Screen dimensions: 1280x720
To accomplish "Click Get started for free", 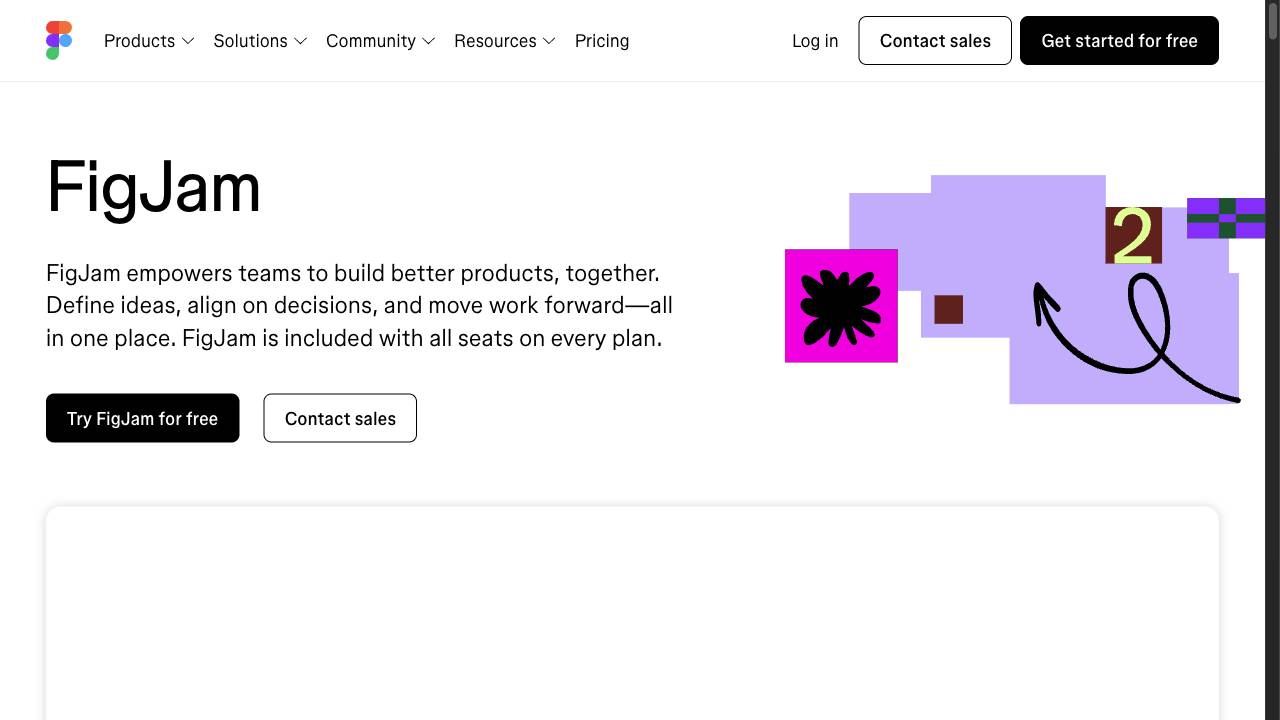I will pos(1119,41).
